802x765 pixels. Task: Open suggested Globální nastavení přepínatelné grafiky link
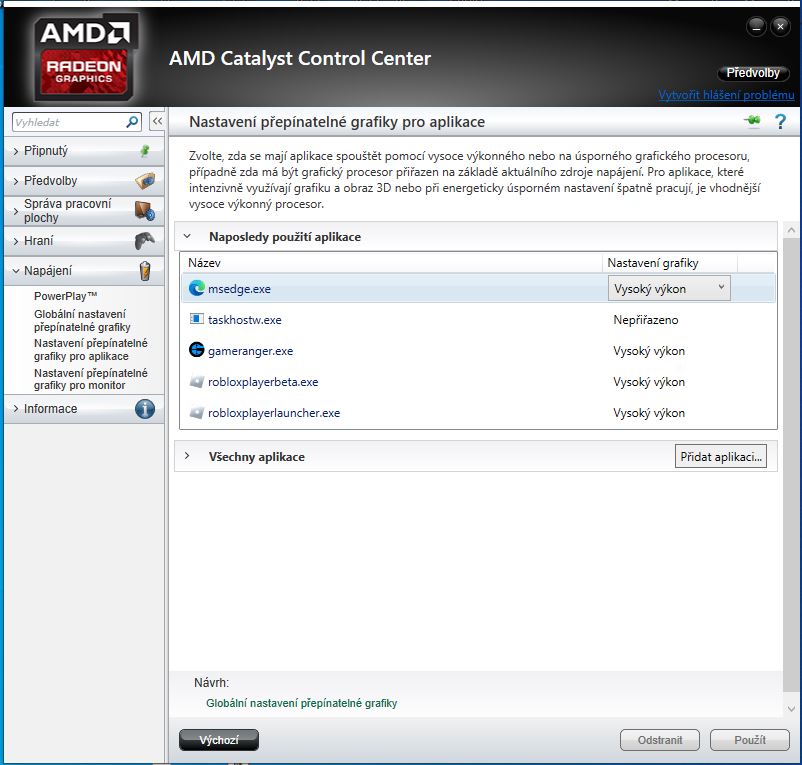pos(301,703)
